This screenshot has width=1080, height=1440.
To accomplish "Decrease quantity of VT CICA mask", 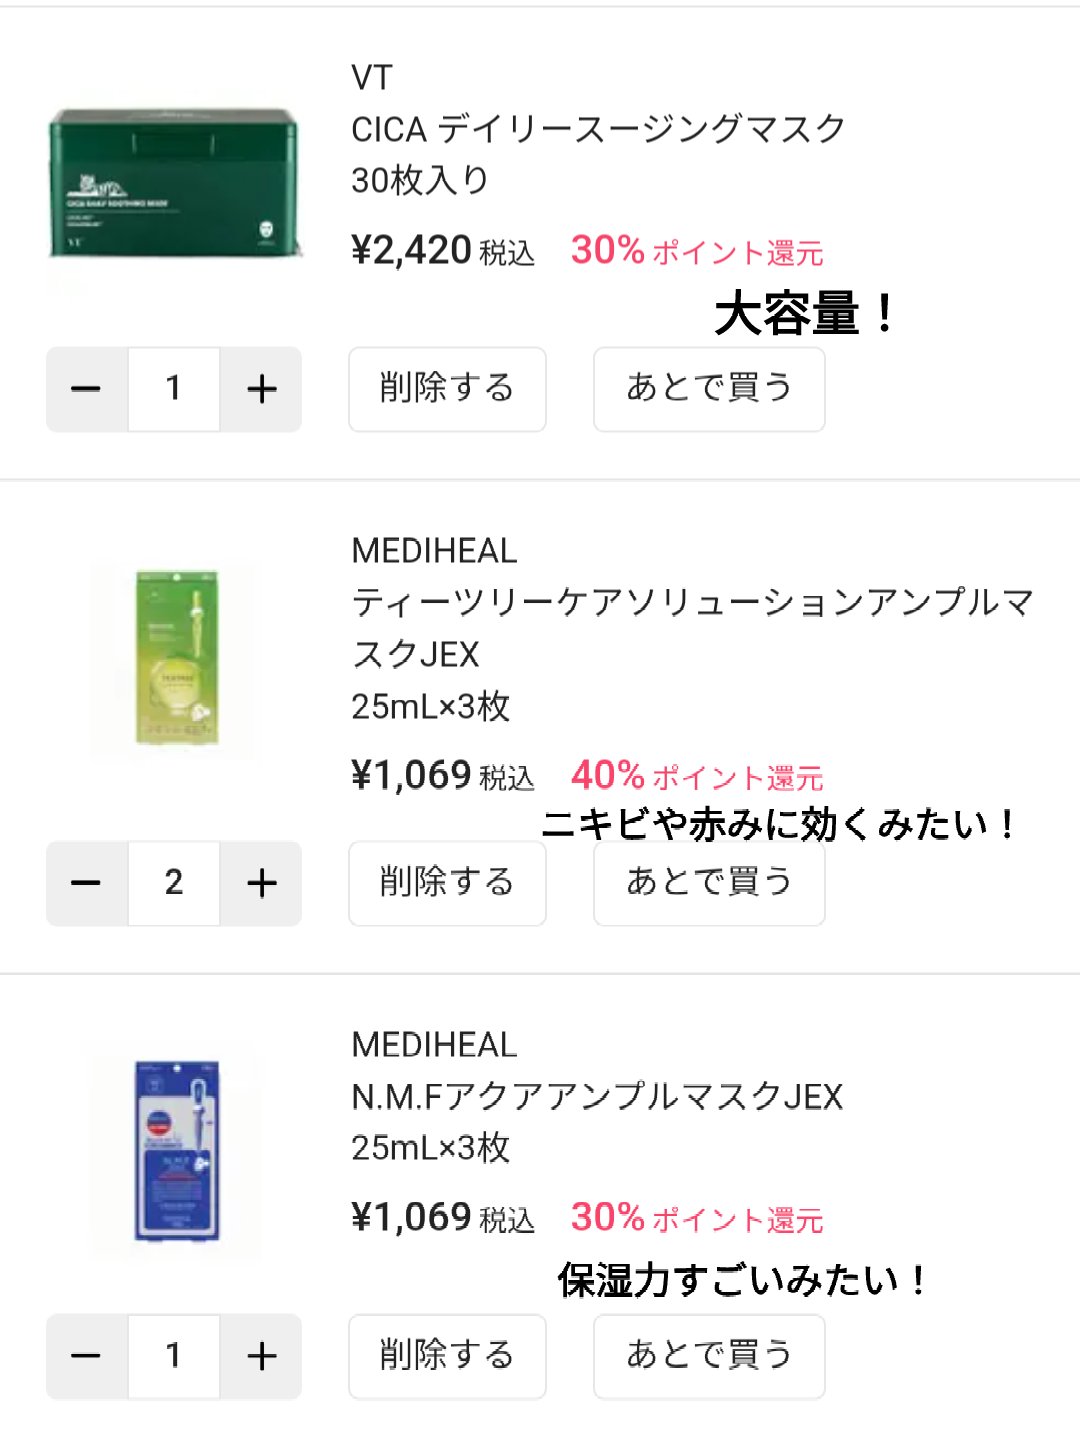I will (x=87, y=389).
